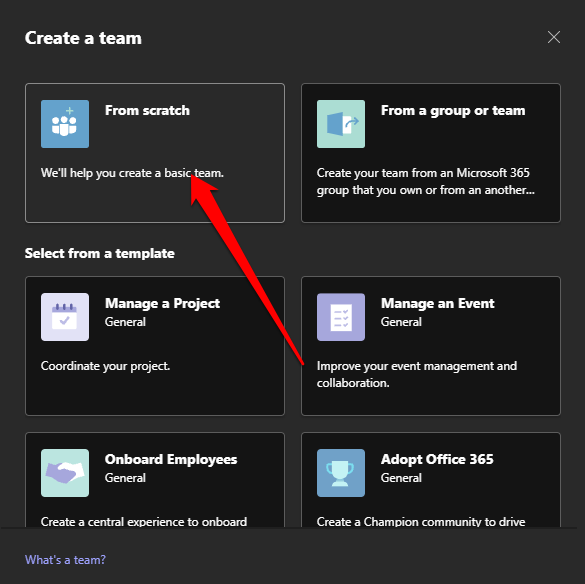Click the From a group or team icon
Viewport: 585px width, 584px height.
coord(341,124)
